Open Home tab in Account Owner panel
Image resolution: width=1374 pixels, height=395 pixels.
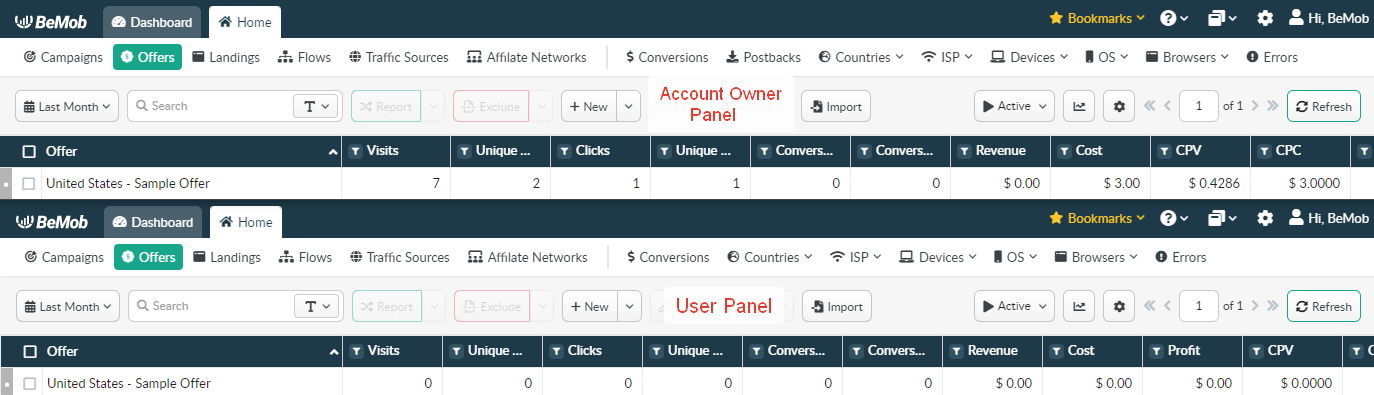click(x=245, y=22)
